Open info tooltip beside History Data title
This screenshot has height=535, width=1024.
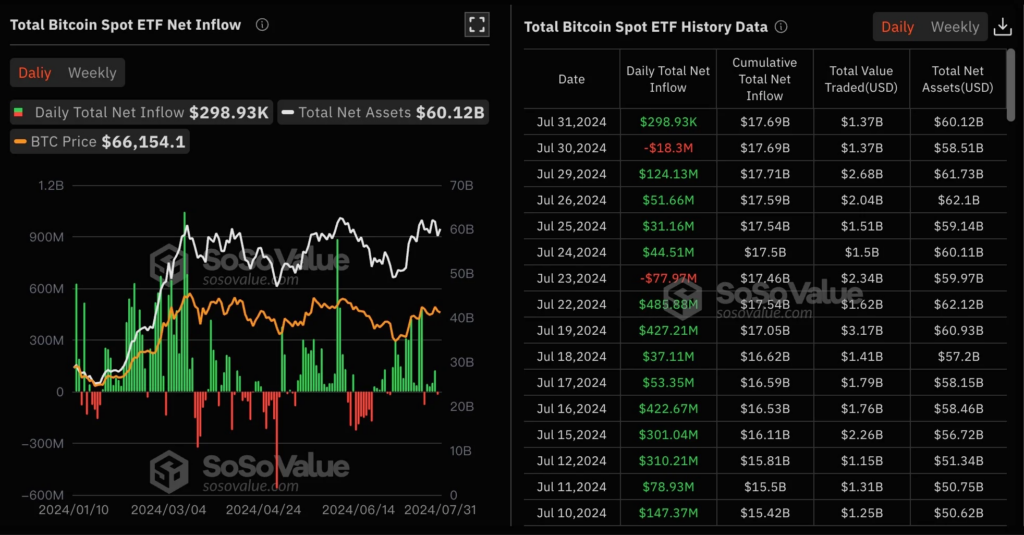[781, 27]
